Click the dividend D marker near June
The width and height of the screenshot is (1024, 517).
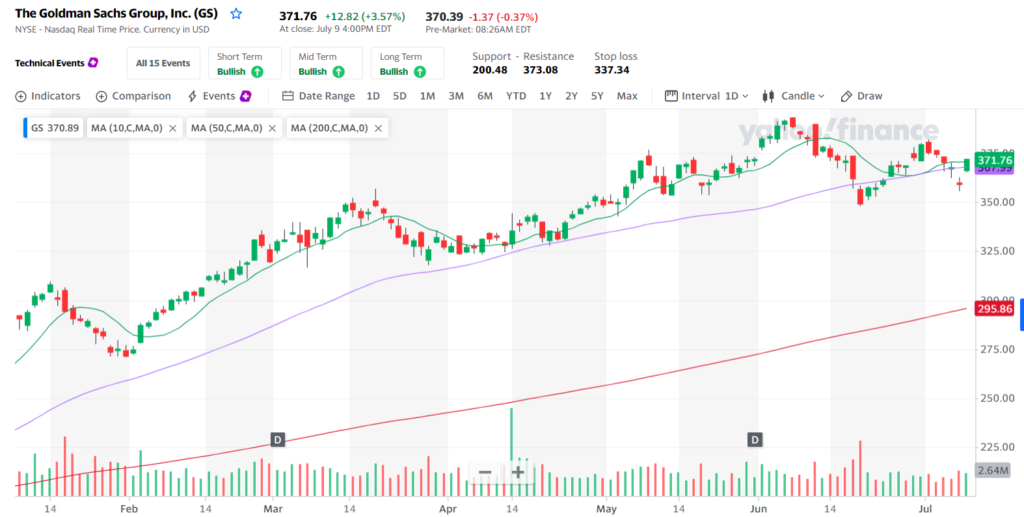(x=755, y=440)
